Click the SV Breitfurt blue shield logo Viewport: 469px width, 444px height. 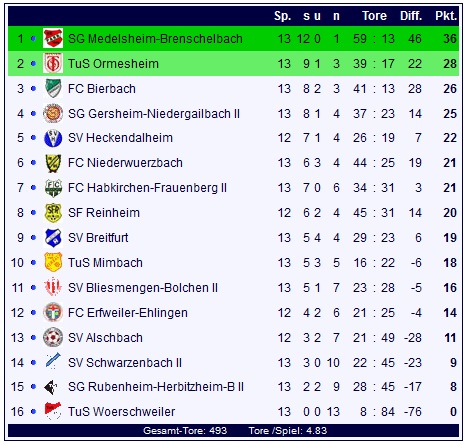pos(53,238)
